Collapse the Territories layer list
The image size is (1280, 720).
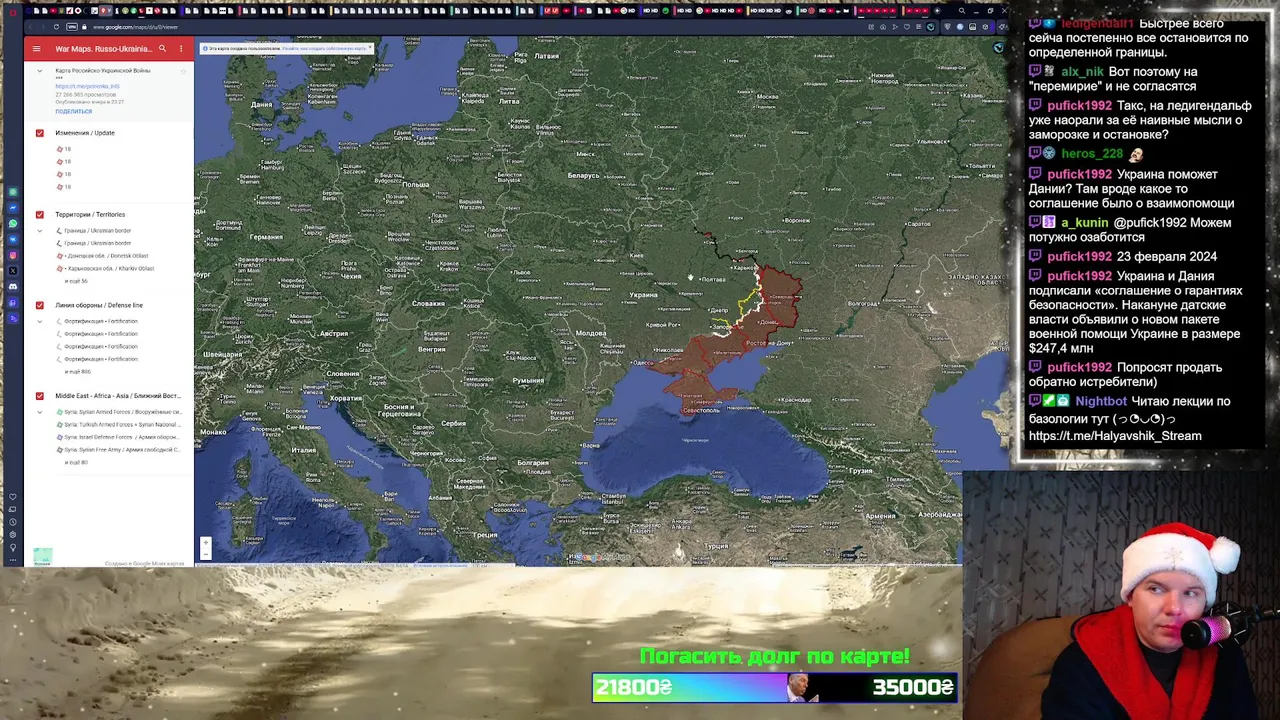click(40, 231)
